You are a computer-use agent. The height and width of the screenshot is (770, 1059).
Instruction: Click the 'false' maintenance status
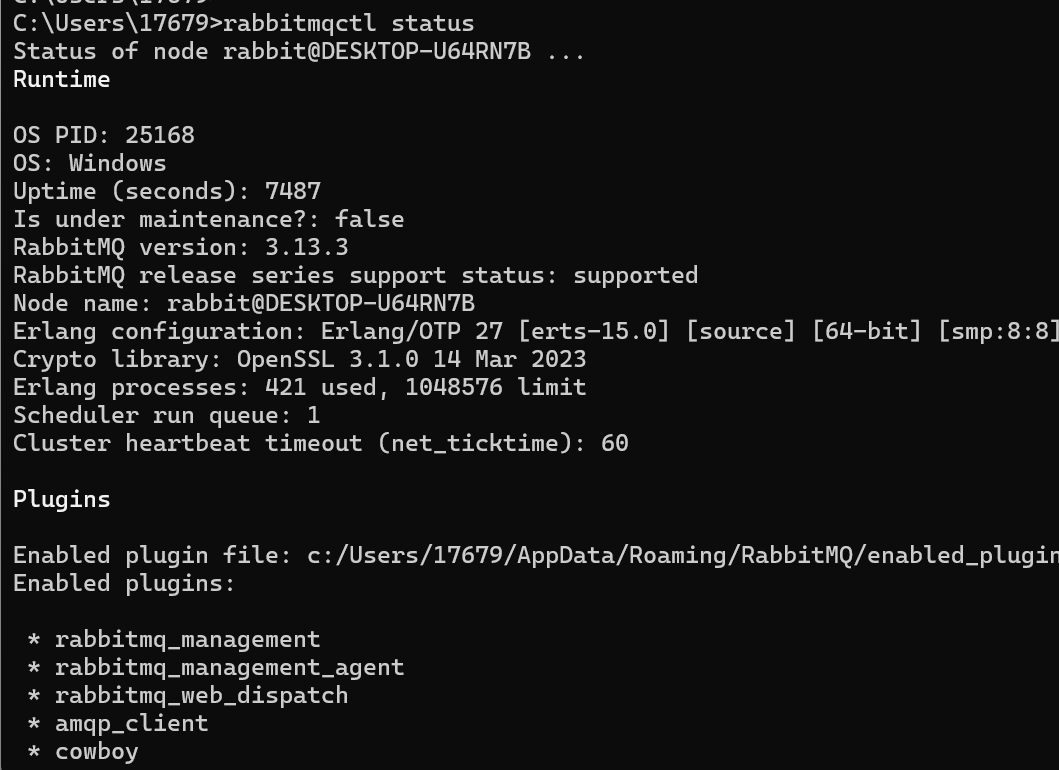pos(369,220)
